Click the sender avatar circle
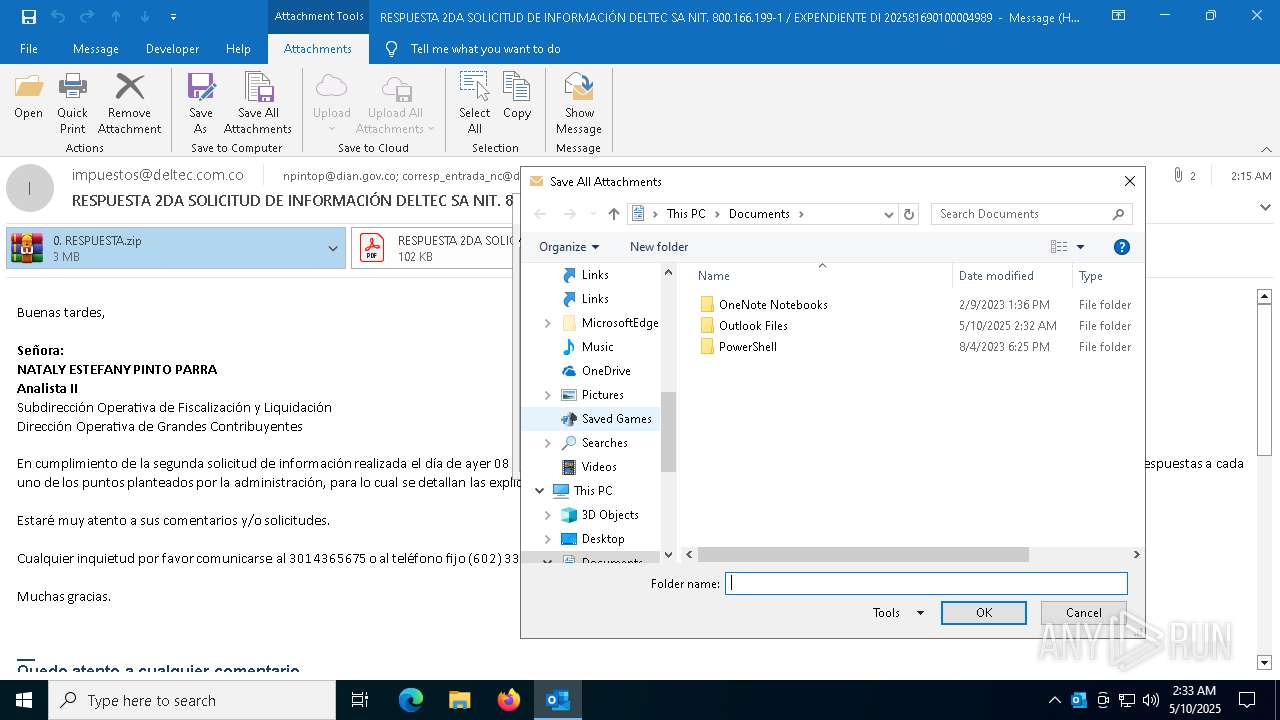 [x=30, y=188]
